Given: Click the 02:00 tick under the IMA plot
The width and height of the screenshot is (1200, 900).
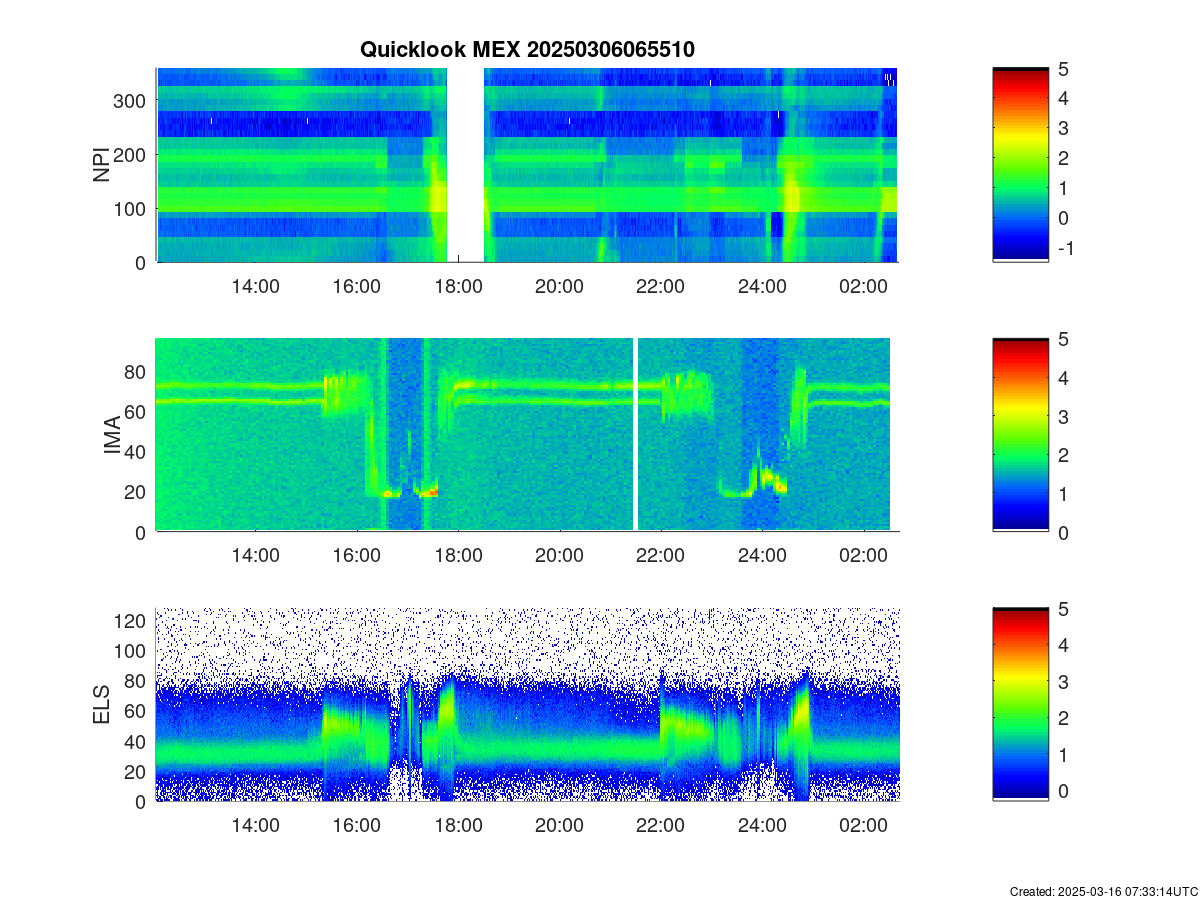Looking at the screenshot, I should point(863,556).
